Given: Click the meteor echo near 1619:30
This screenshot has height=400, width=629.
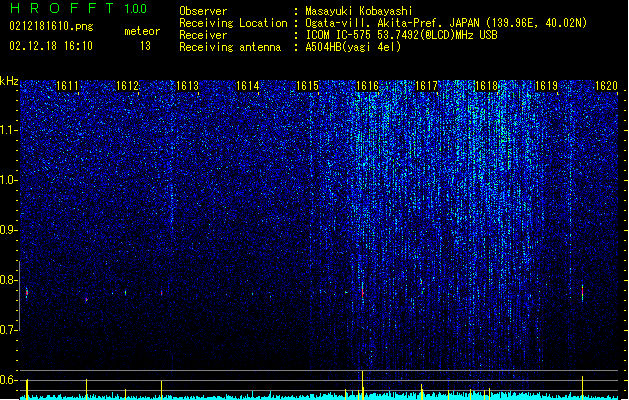Looking at the screenshot, I should click(582, 293).
